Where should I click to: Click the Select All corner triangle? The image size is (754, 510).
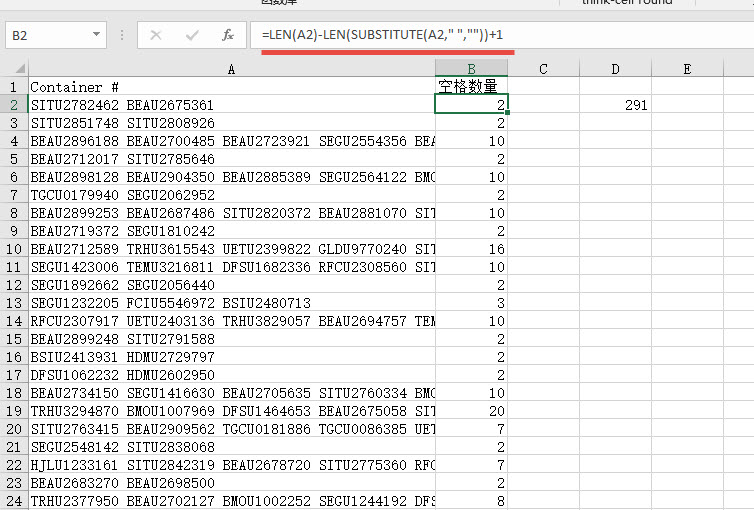click(19, 69)
